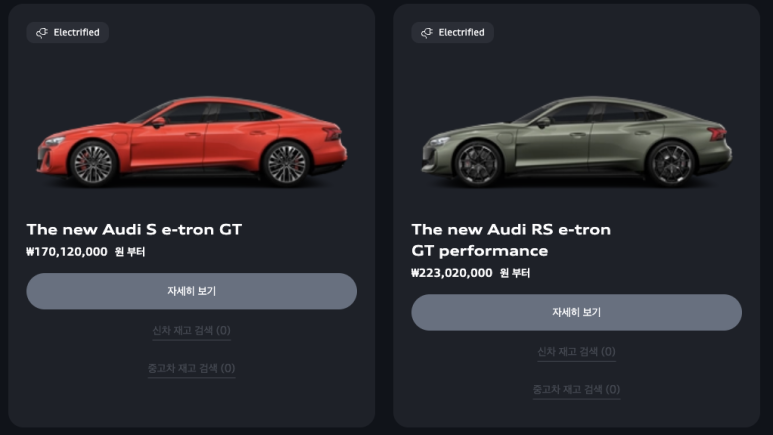Click the ₩170,120,000 price
The height and width of the screenshot is (435, 773).
pos(67,252)
